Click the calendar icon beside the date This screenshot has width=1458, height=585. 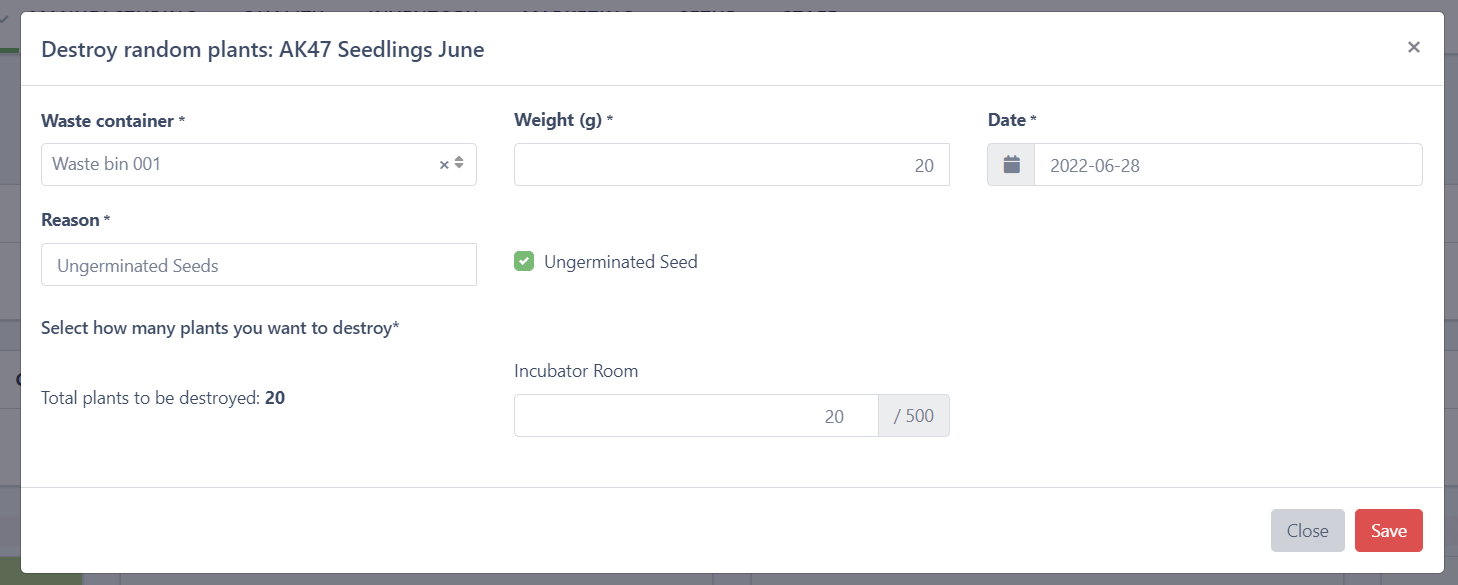pos(1011,165)
